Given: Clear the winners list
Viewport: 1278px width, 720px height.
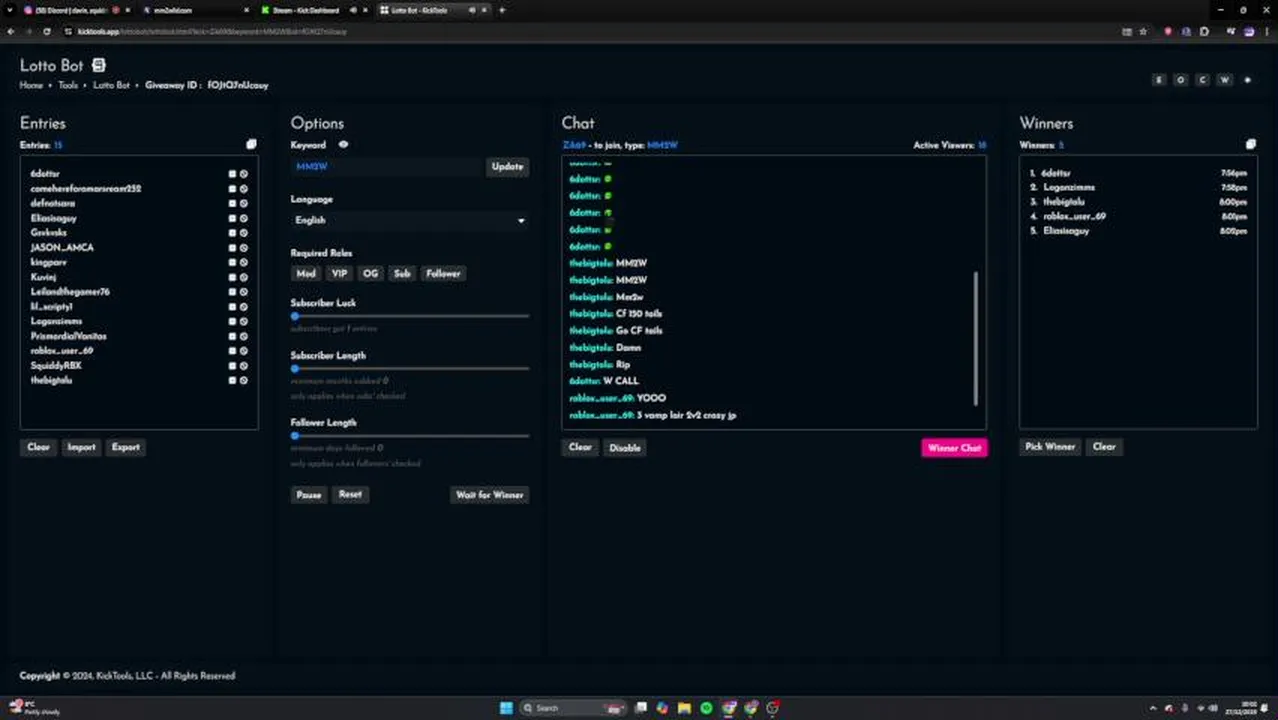Looking at the screenshot, I should (x=1104, y=447).
